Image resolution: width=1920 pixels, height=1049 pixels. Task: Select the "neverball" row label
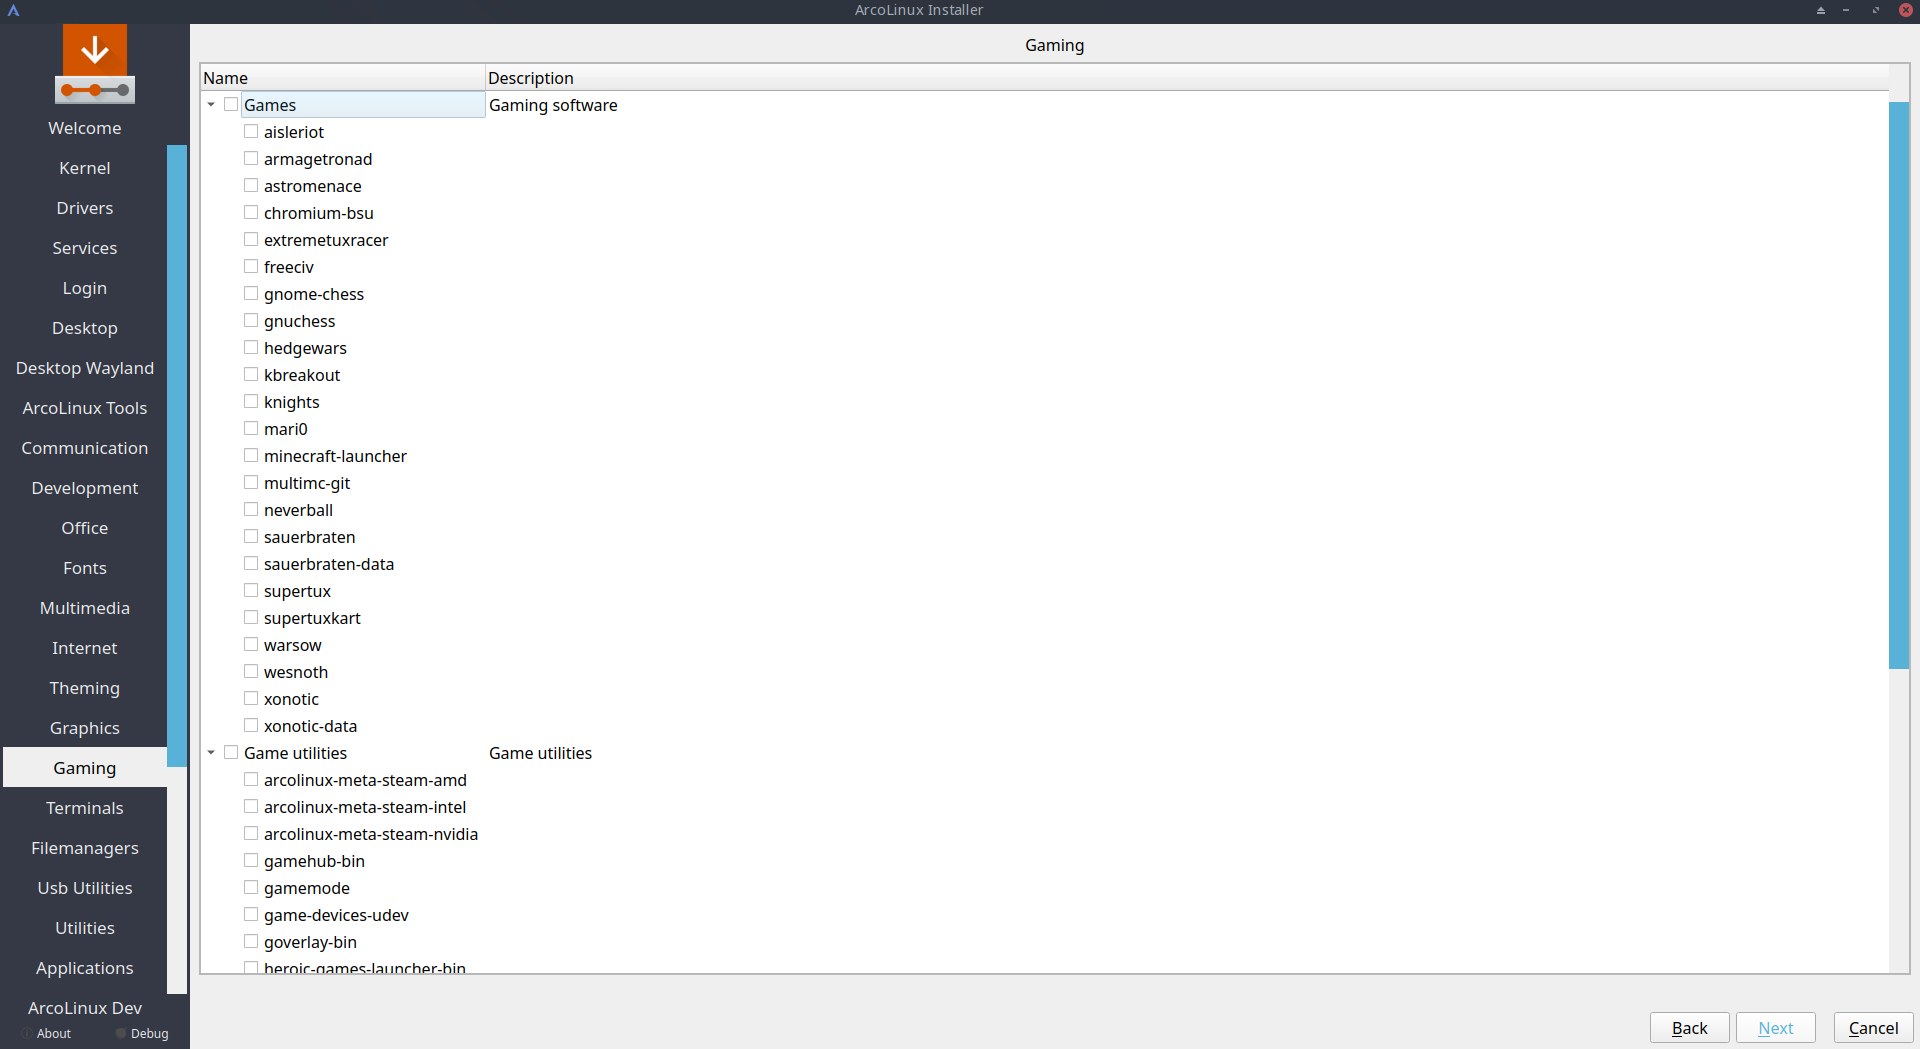[298, 510]
